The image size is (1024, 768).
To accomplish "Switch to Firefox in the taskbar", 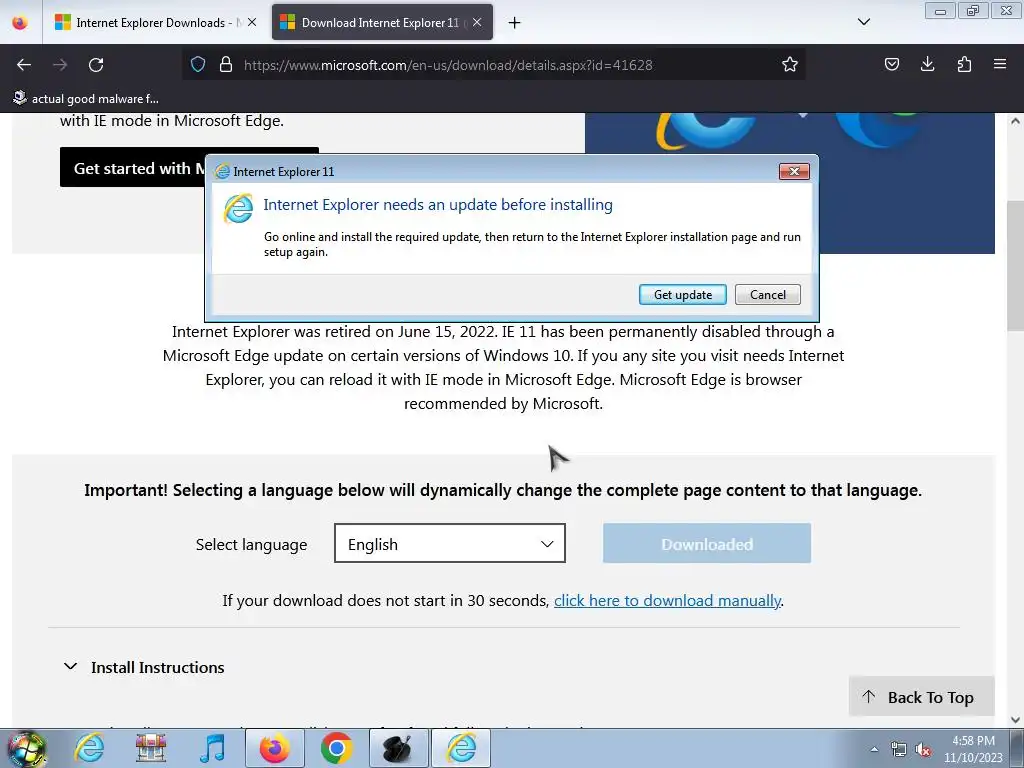I will 274,748.
